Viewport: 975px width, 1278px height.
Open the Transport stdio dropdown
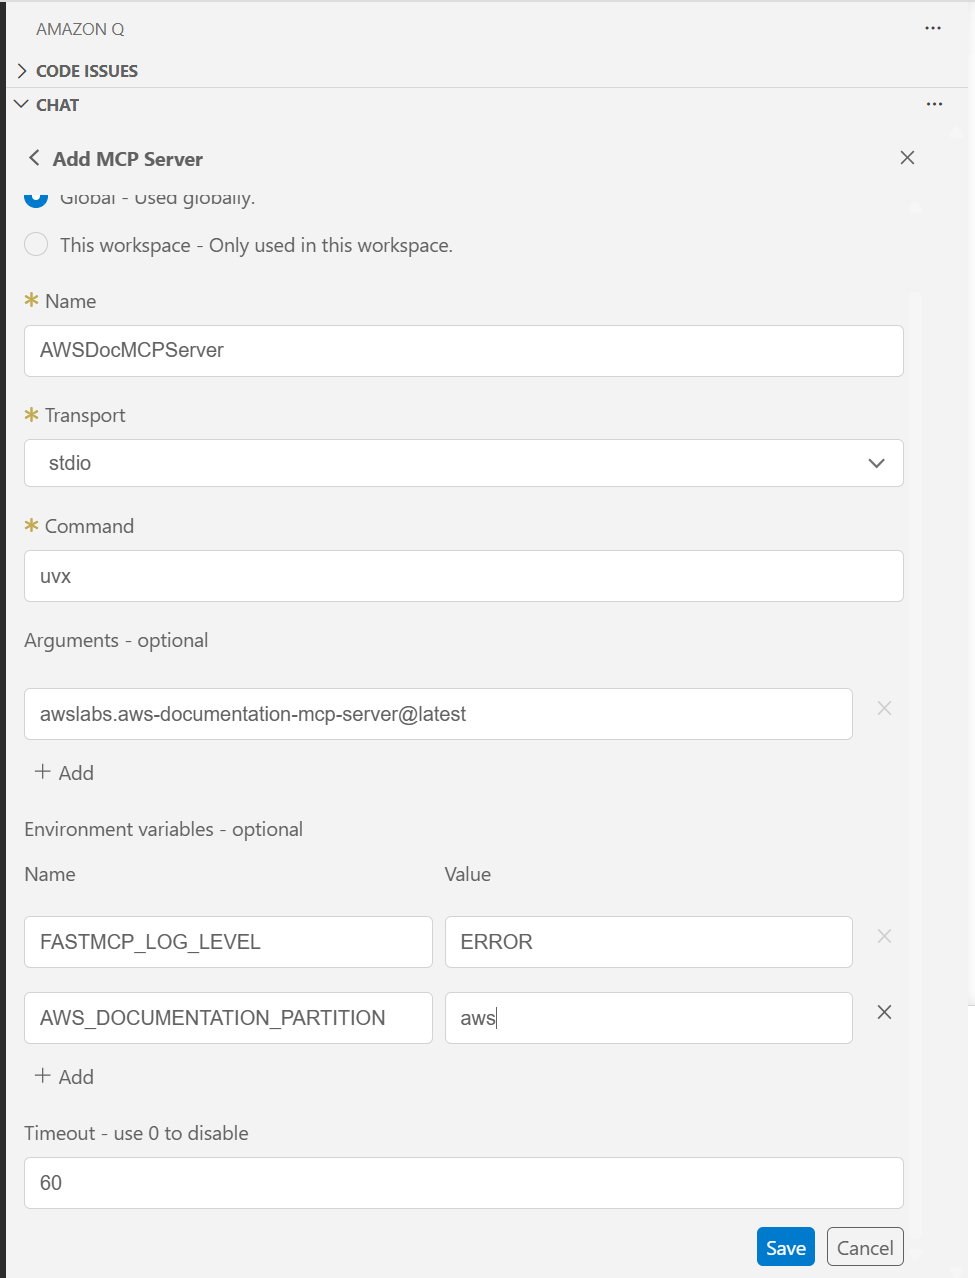464,463
